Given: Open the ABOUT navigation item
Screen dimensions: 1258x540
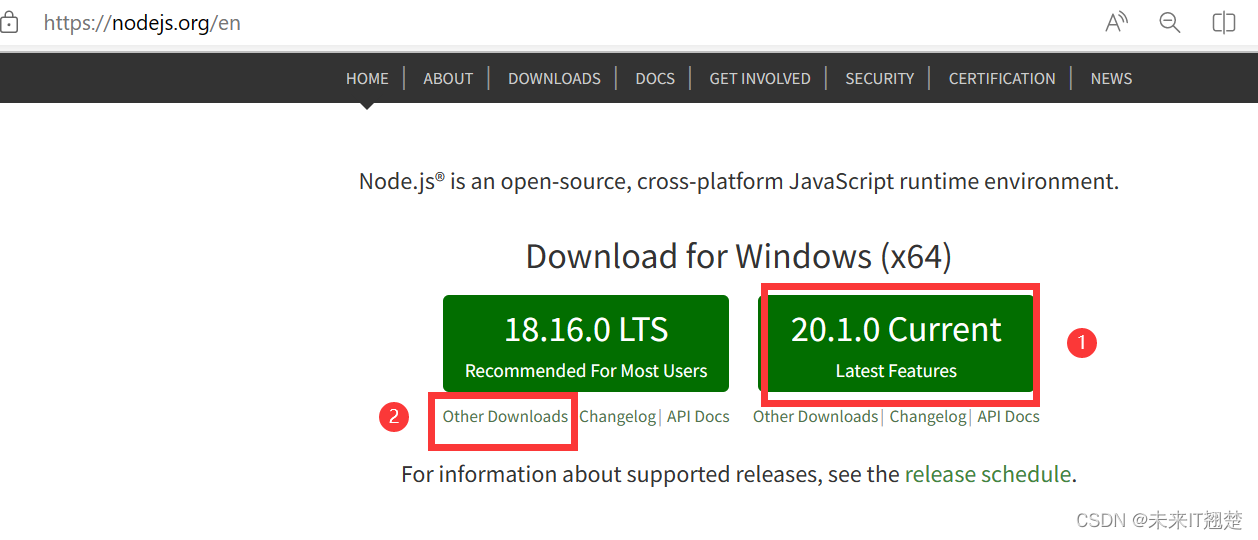Looking at the screenshot, I should click(448, 79).
